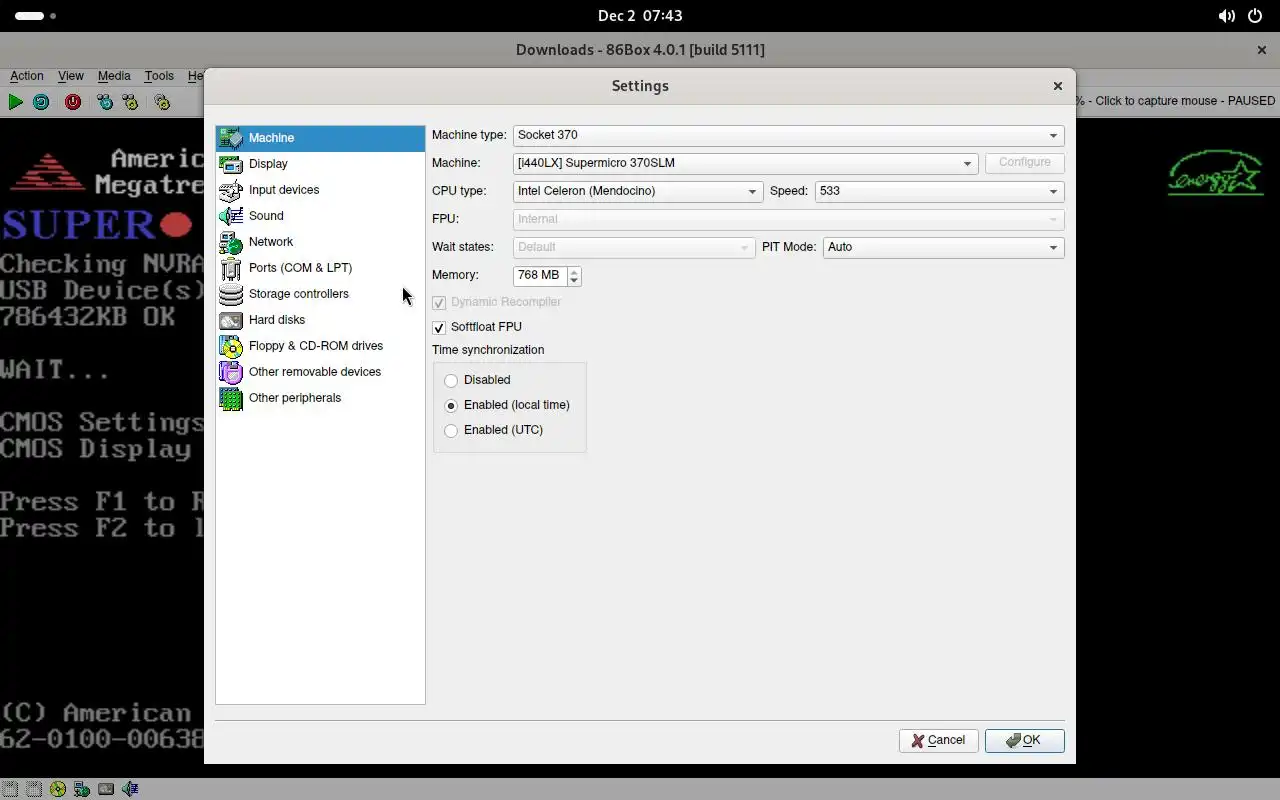Click the OK button

point(1024,741)
